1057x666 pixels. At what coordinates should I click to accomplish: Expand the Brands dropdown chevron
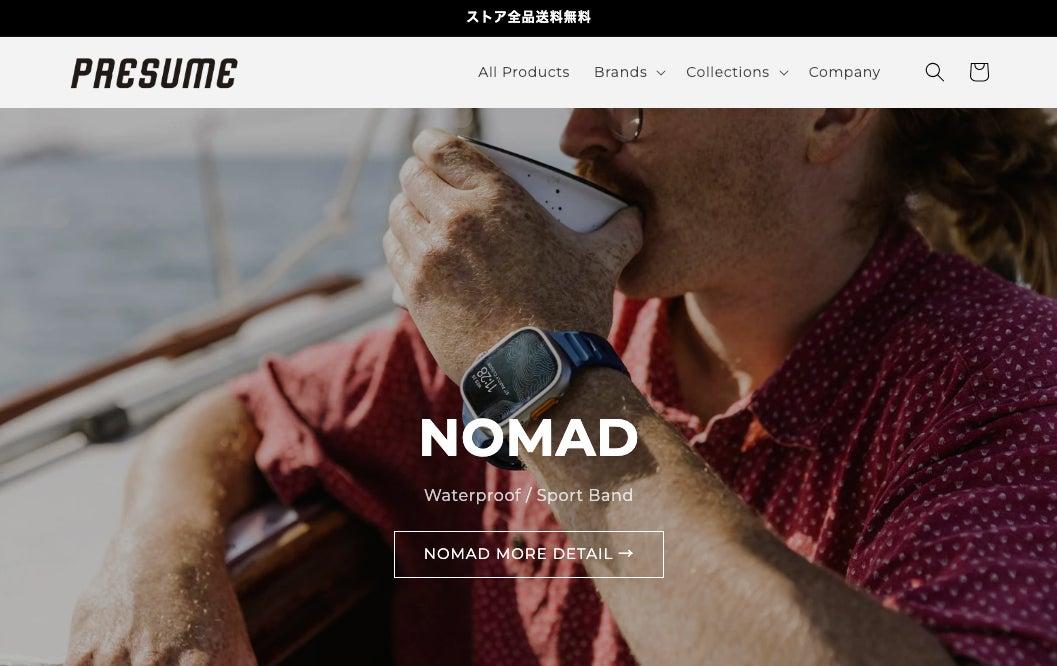point(661,73)
